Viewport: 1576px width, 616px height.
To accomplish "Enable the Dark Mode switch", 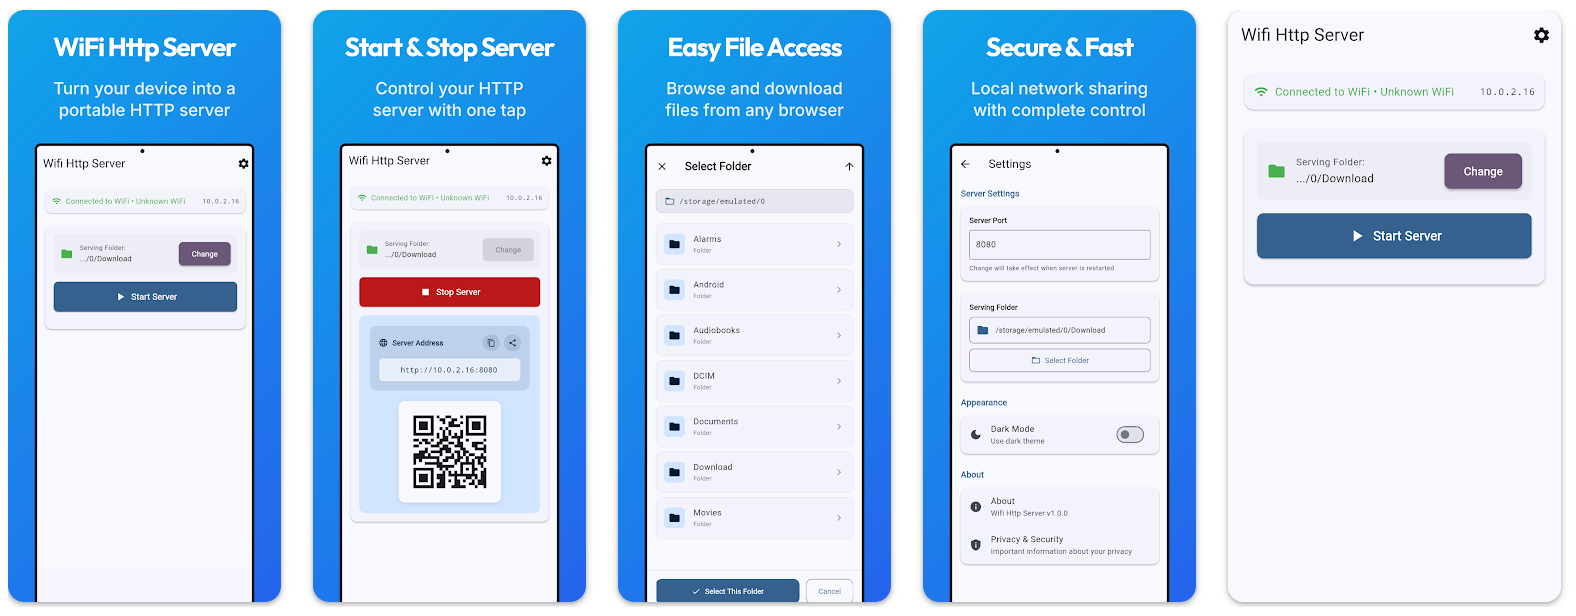I will coord(1129,435).
